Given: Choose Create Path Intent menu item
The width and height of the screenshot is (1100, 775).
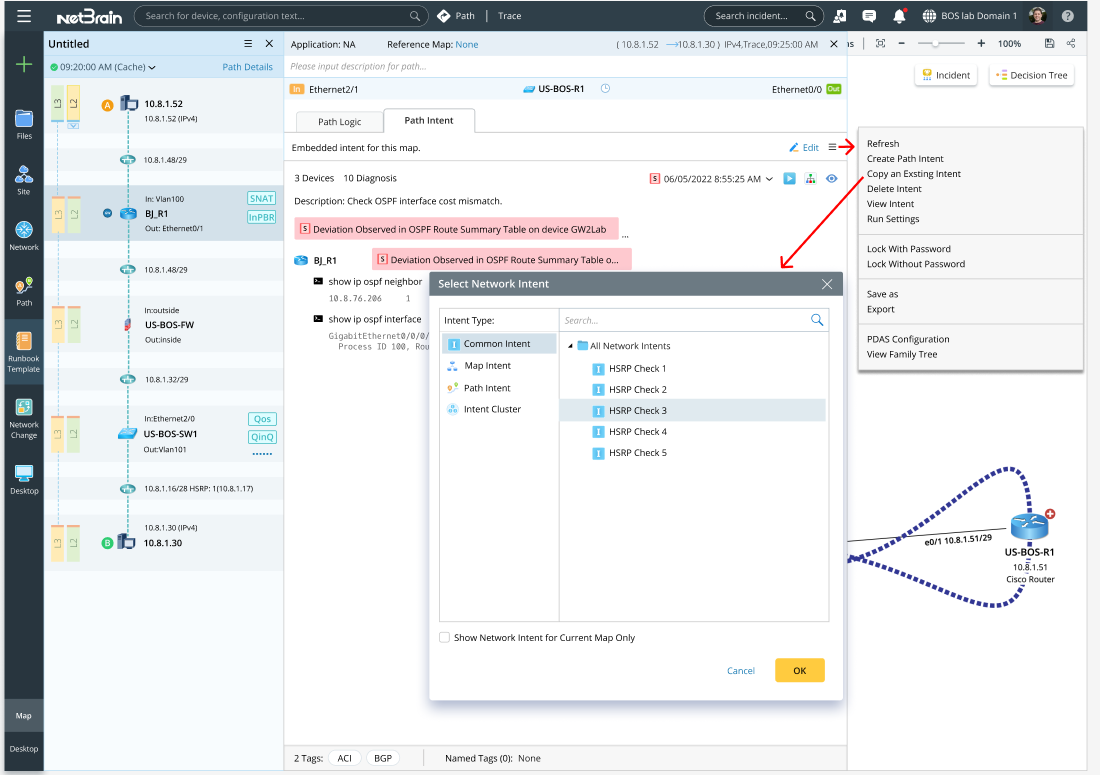Looking at the screenshot, I should click(x=905, y=159).
